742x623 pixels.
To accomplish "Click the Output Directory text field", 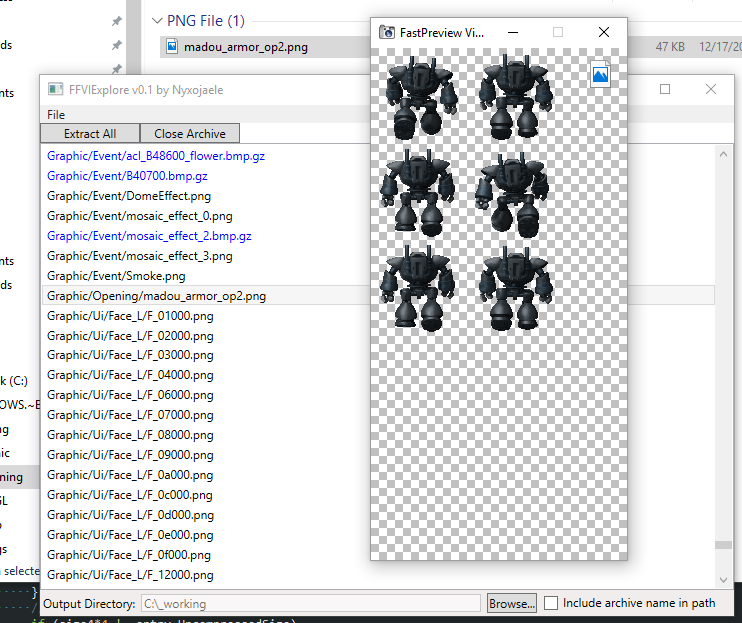I will click(311, 604).
